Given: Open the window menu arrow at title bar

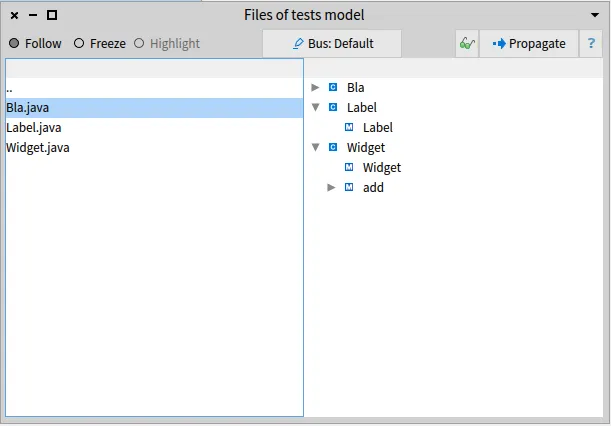Looking at the screenshot, I should (x=595, y=15).
